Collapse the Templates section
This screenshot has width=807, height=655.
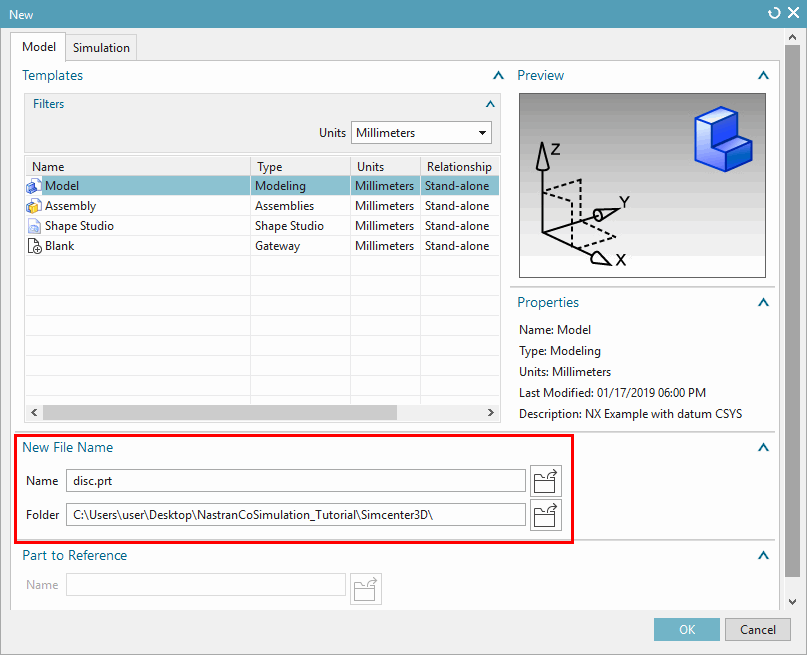pos(497,75)
